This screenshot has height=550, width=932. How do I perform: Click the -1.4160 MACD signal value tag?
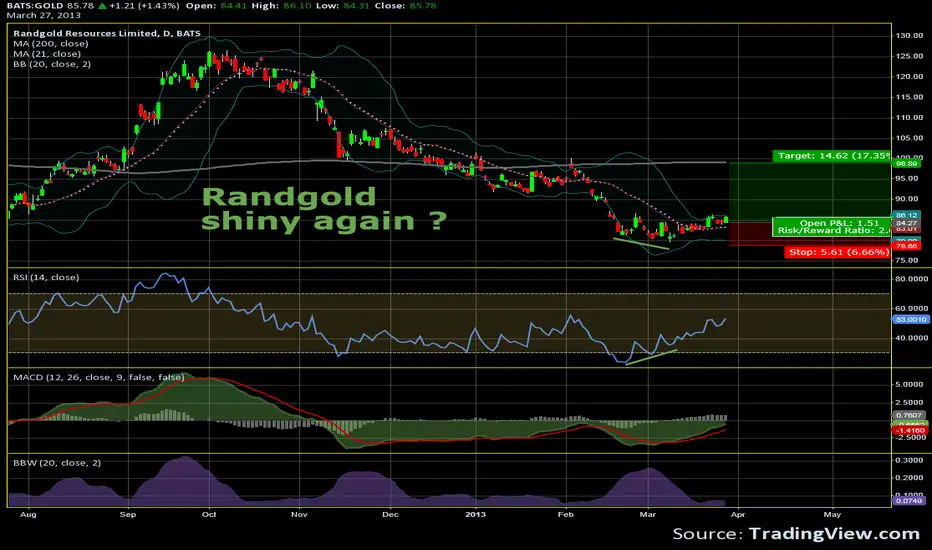pos(909,430)
